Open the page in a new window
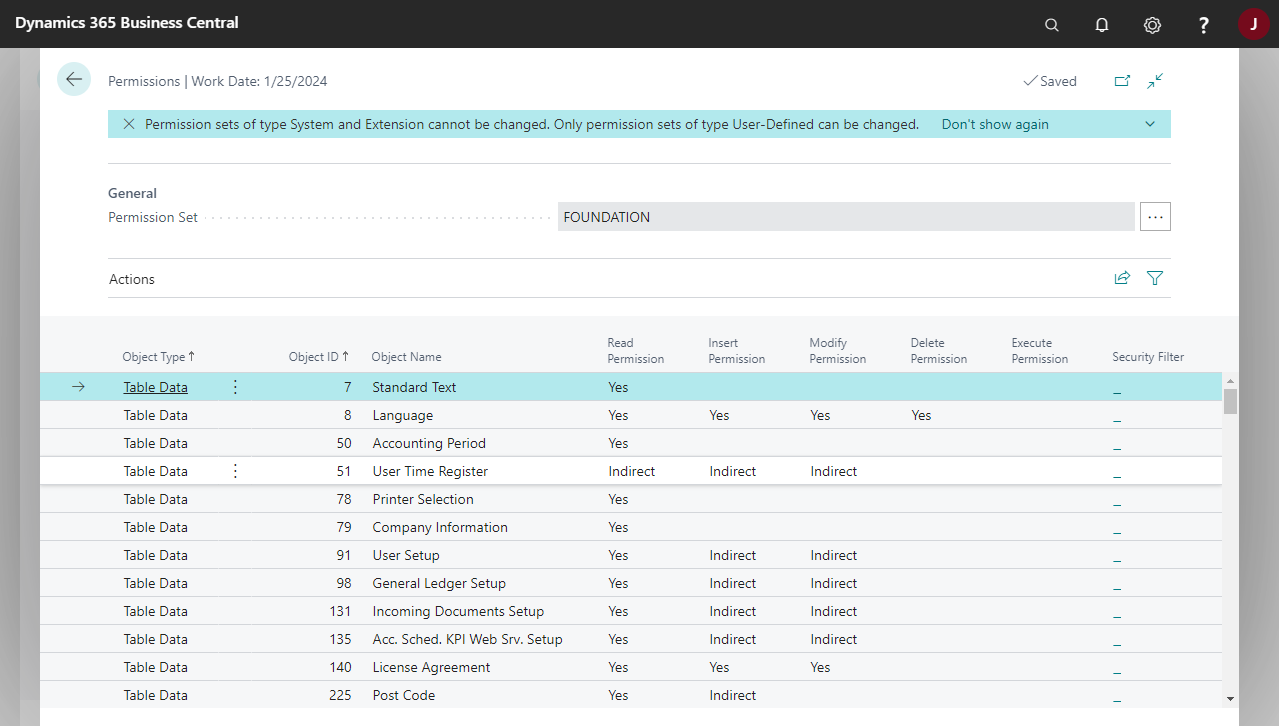 pyautogui.click(x=1122, y=80)
